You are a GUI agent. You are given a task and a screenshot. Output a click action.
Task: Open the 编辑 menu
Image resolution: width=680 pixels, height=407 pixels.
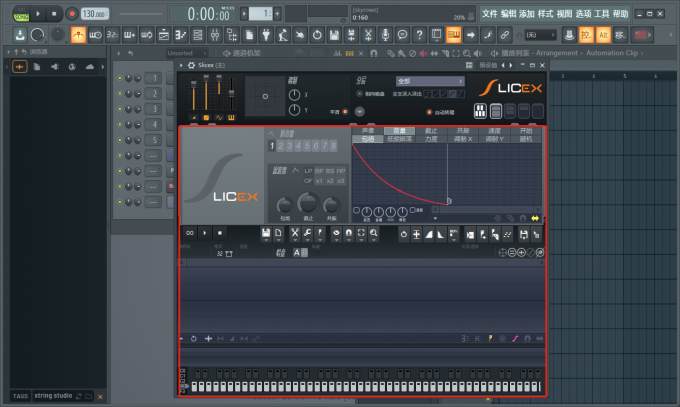coord(508,14)
